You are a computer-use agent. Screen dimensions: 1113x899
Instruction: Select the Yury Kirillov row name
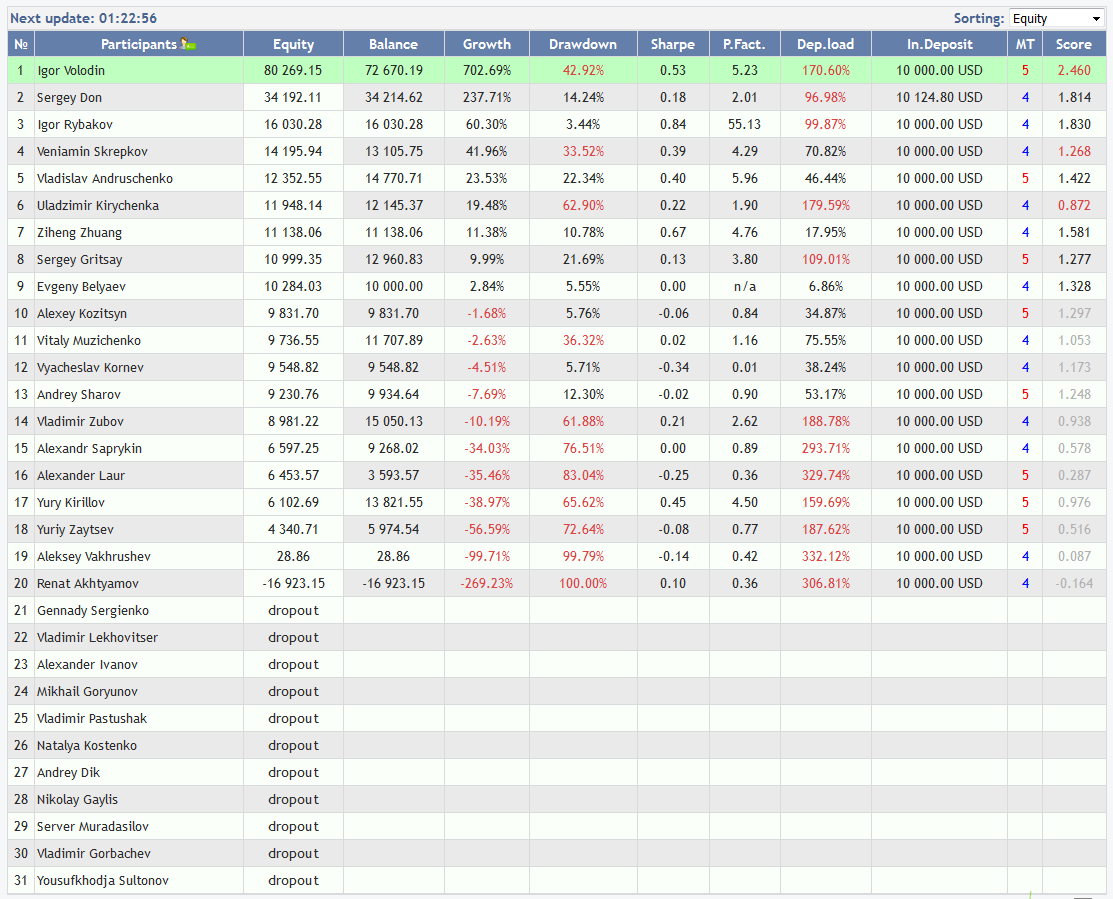(x=71, y=502)
